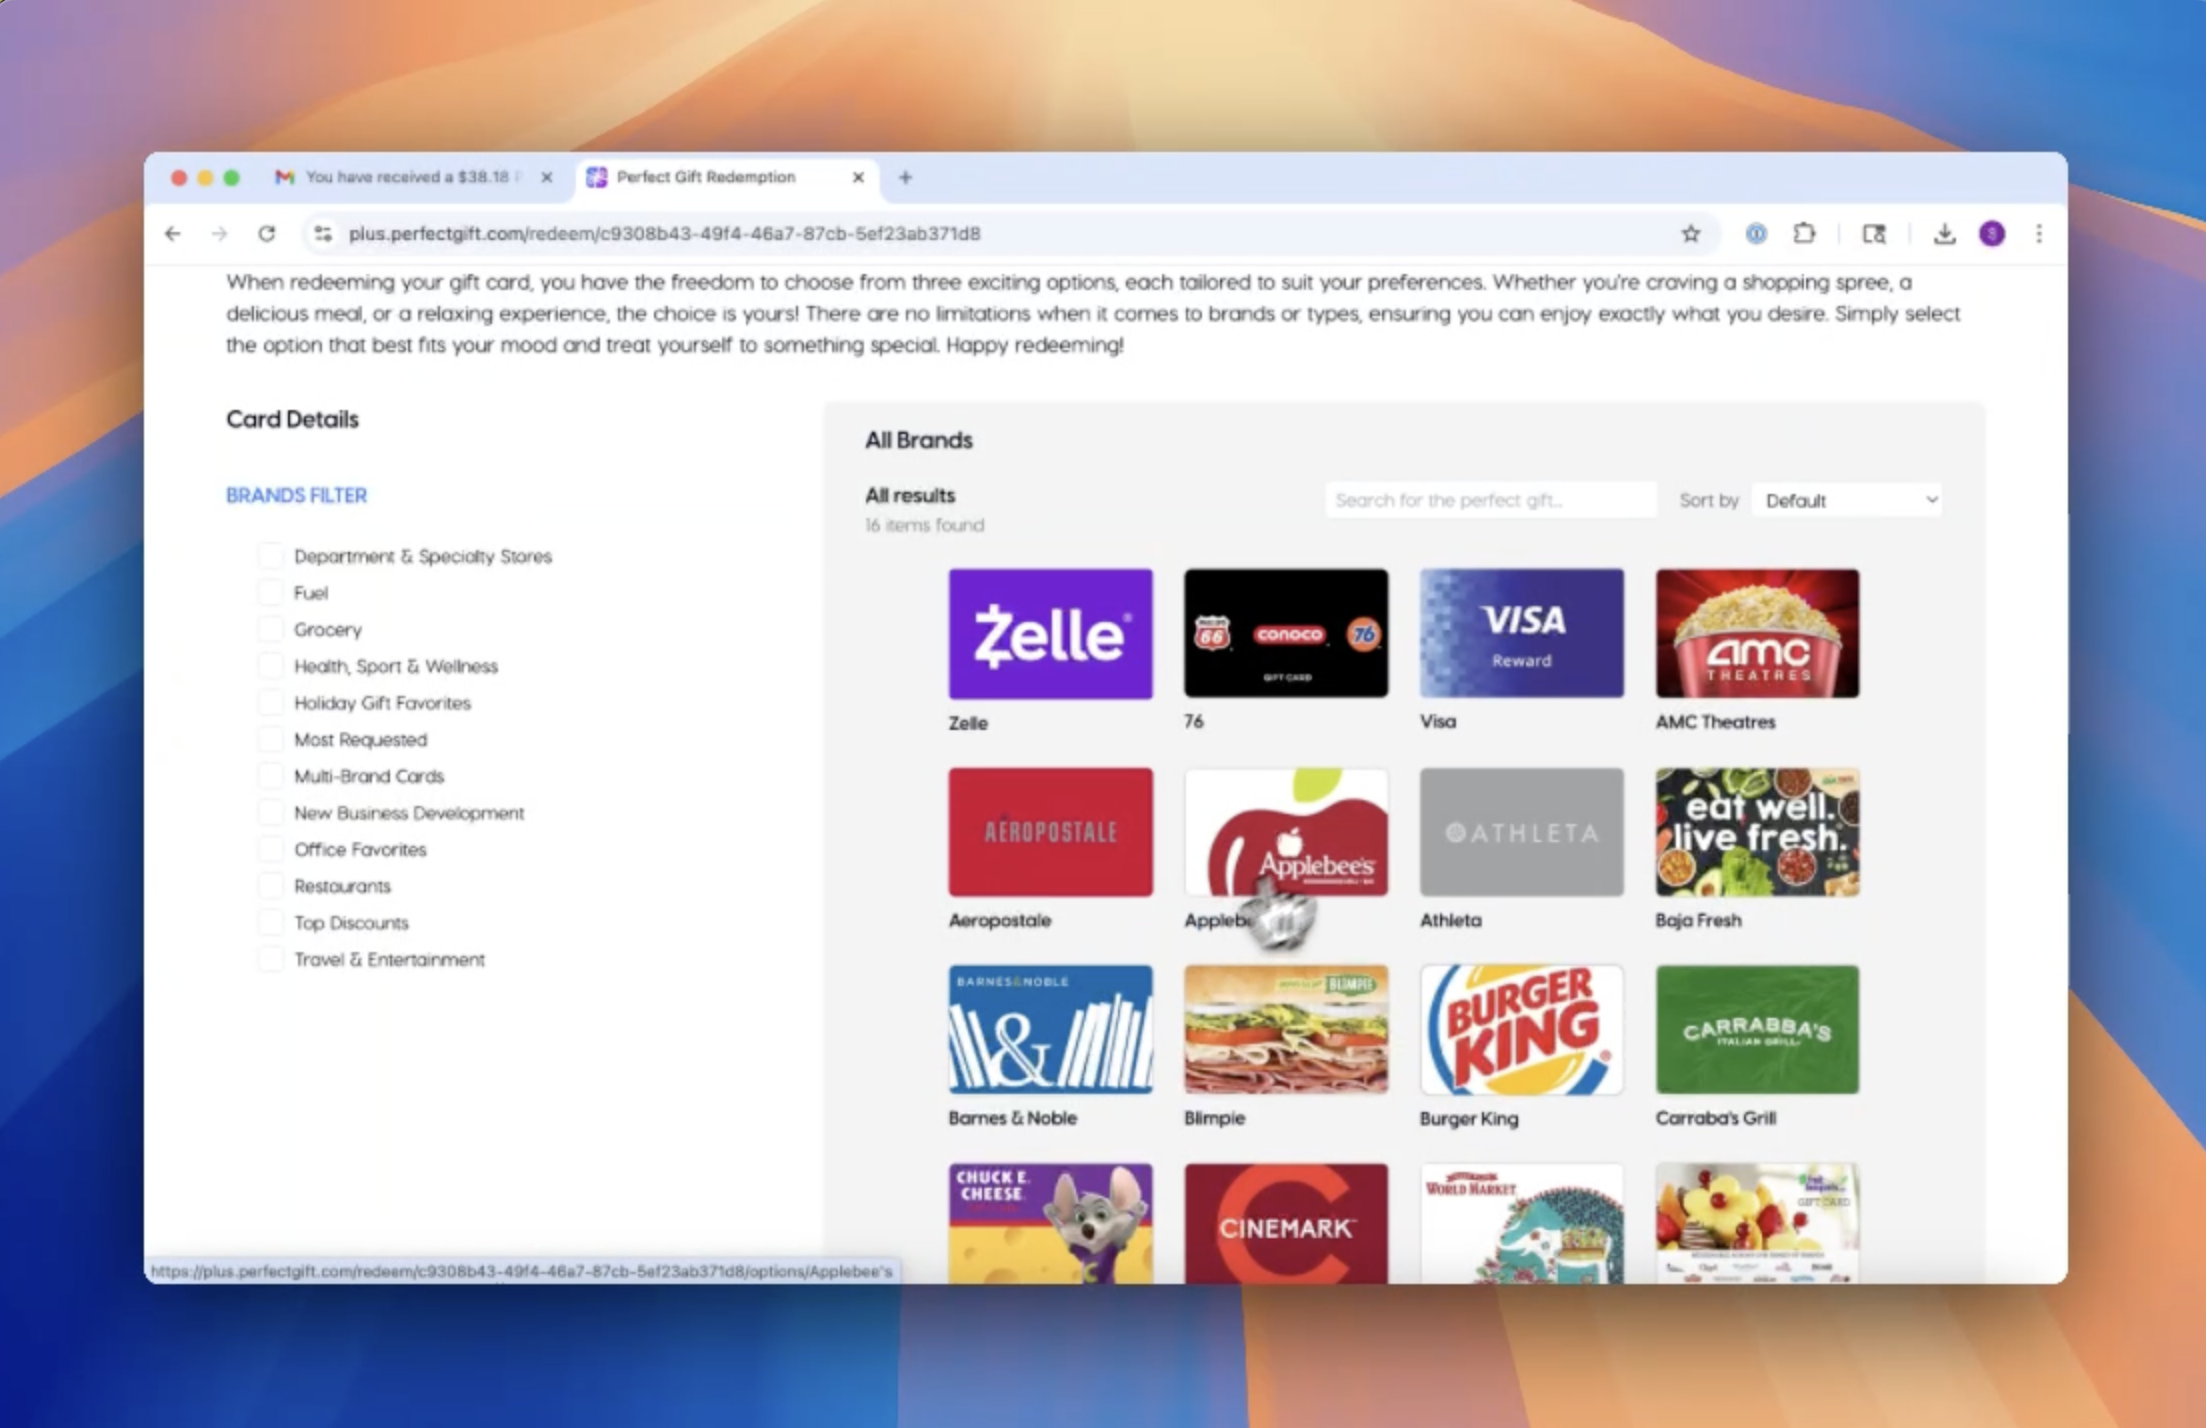Open the Downloads icon in toolbar
The image size is (2206, 1428).
click(x=1944, y=234)
